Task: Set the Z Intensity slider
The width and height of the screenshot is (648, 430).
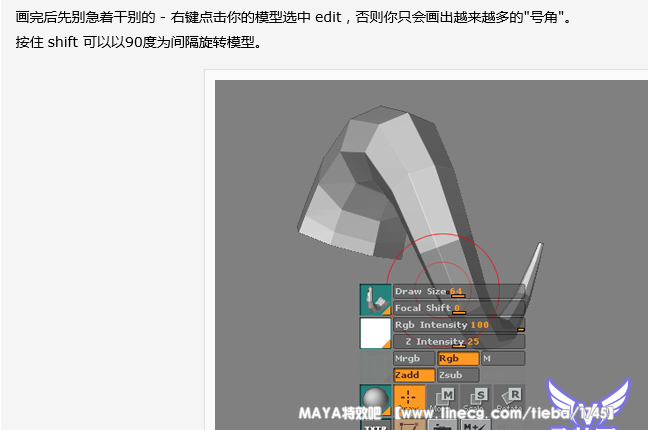Action: tap(458, 342)
